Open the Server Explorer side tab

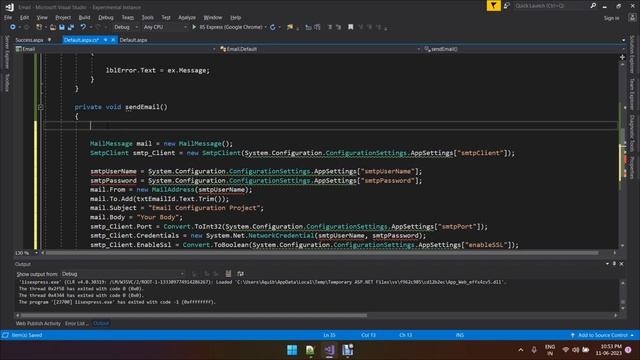click(x=7, y=52)
